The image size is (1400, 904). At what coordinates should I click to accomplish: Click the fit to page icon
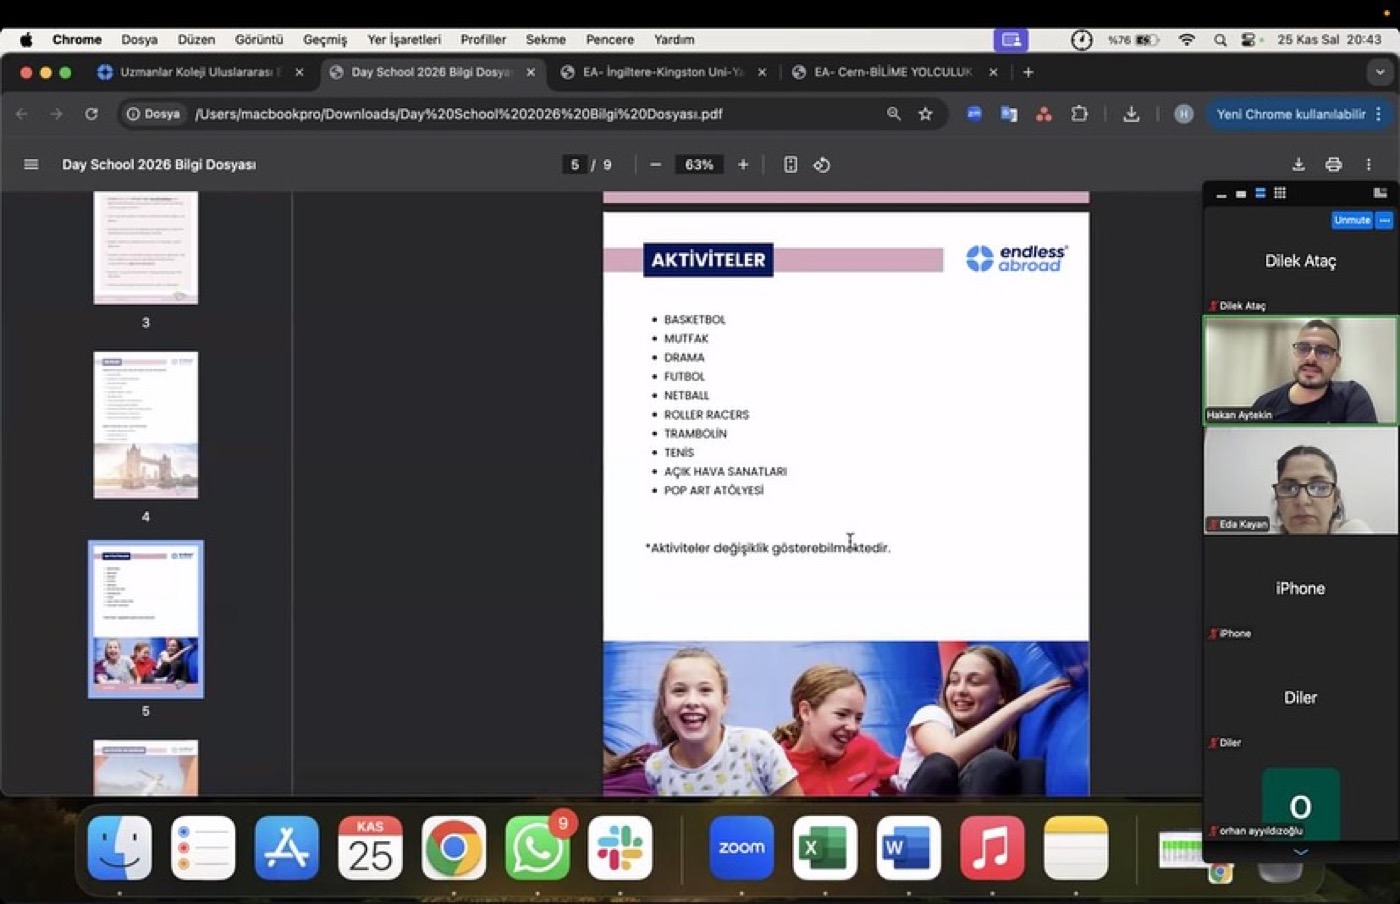coord(790,165)
